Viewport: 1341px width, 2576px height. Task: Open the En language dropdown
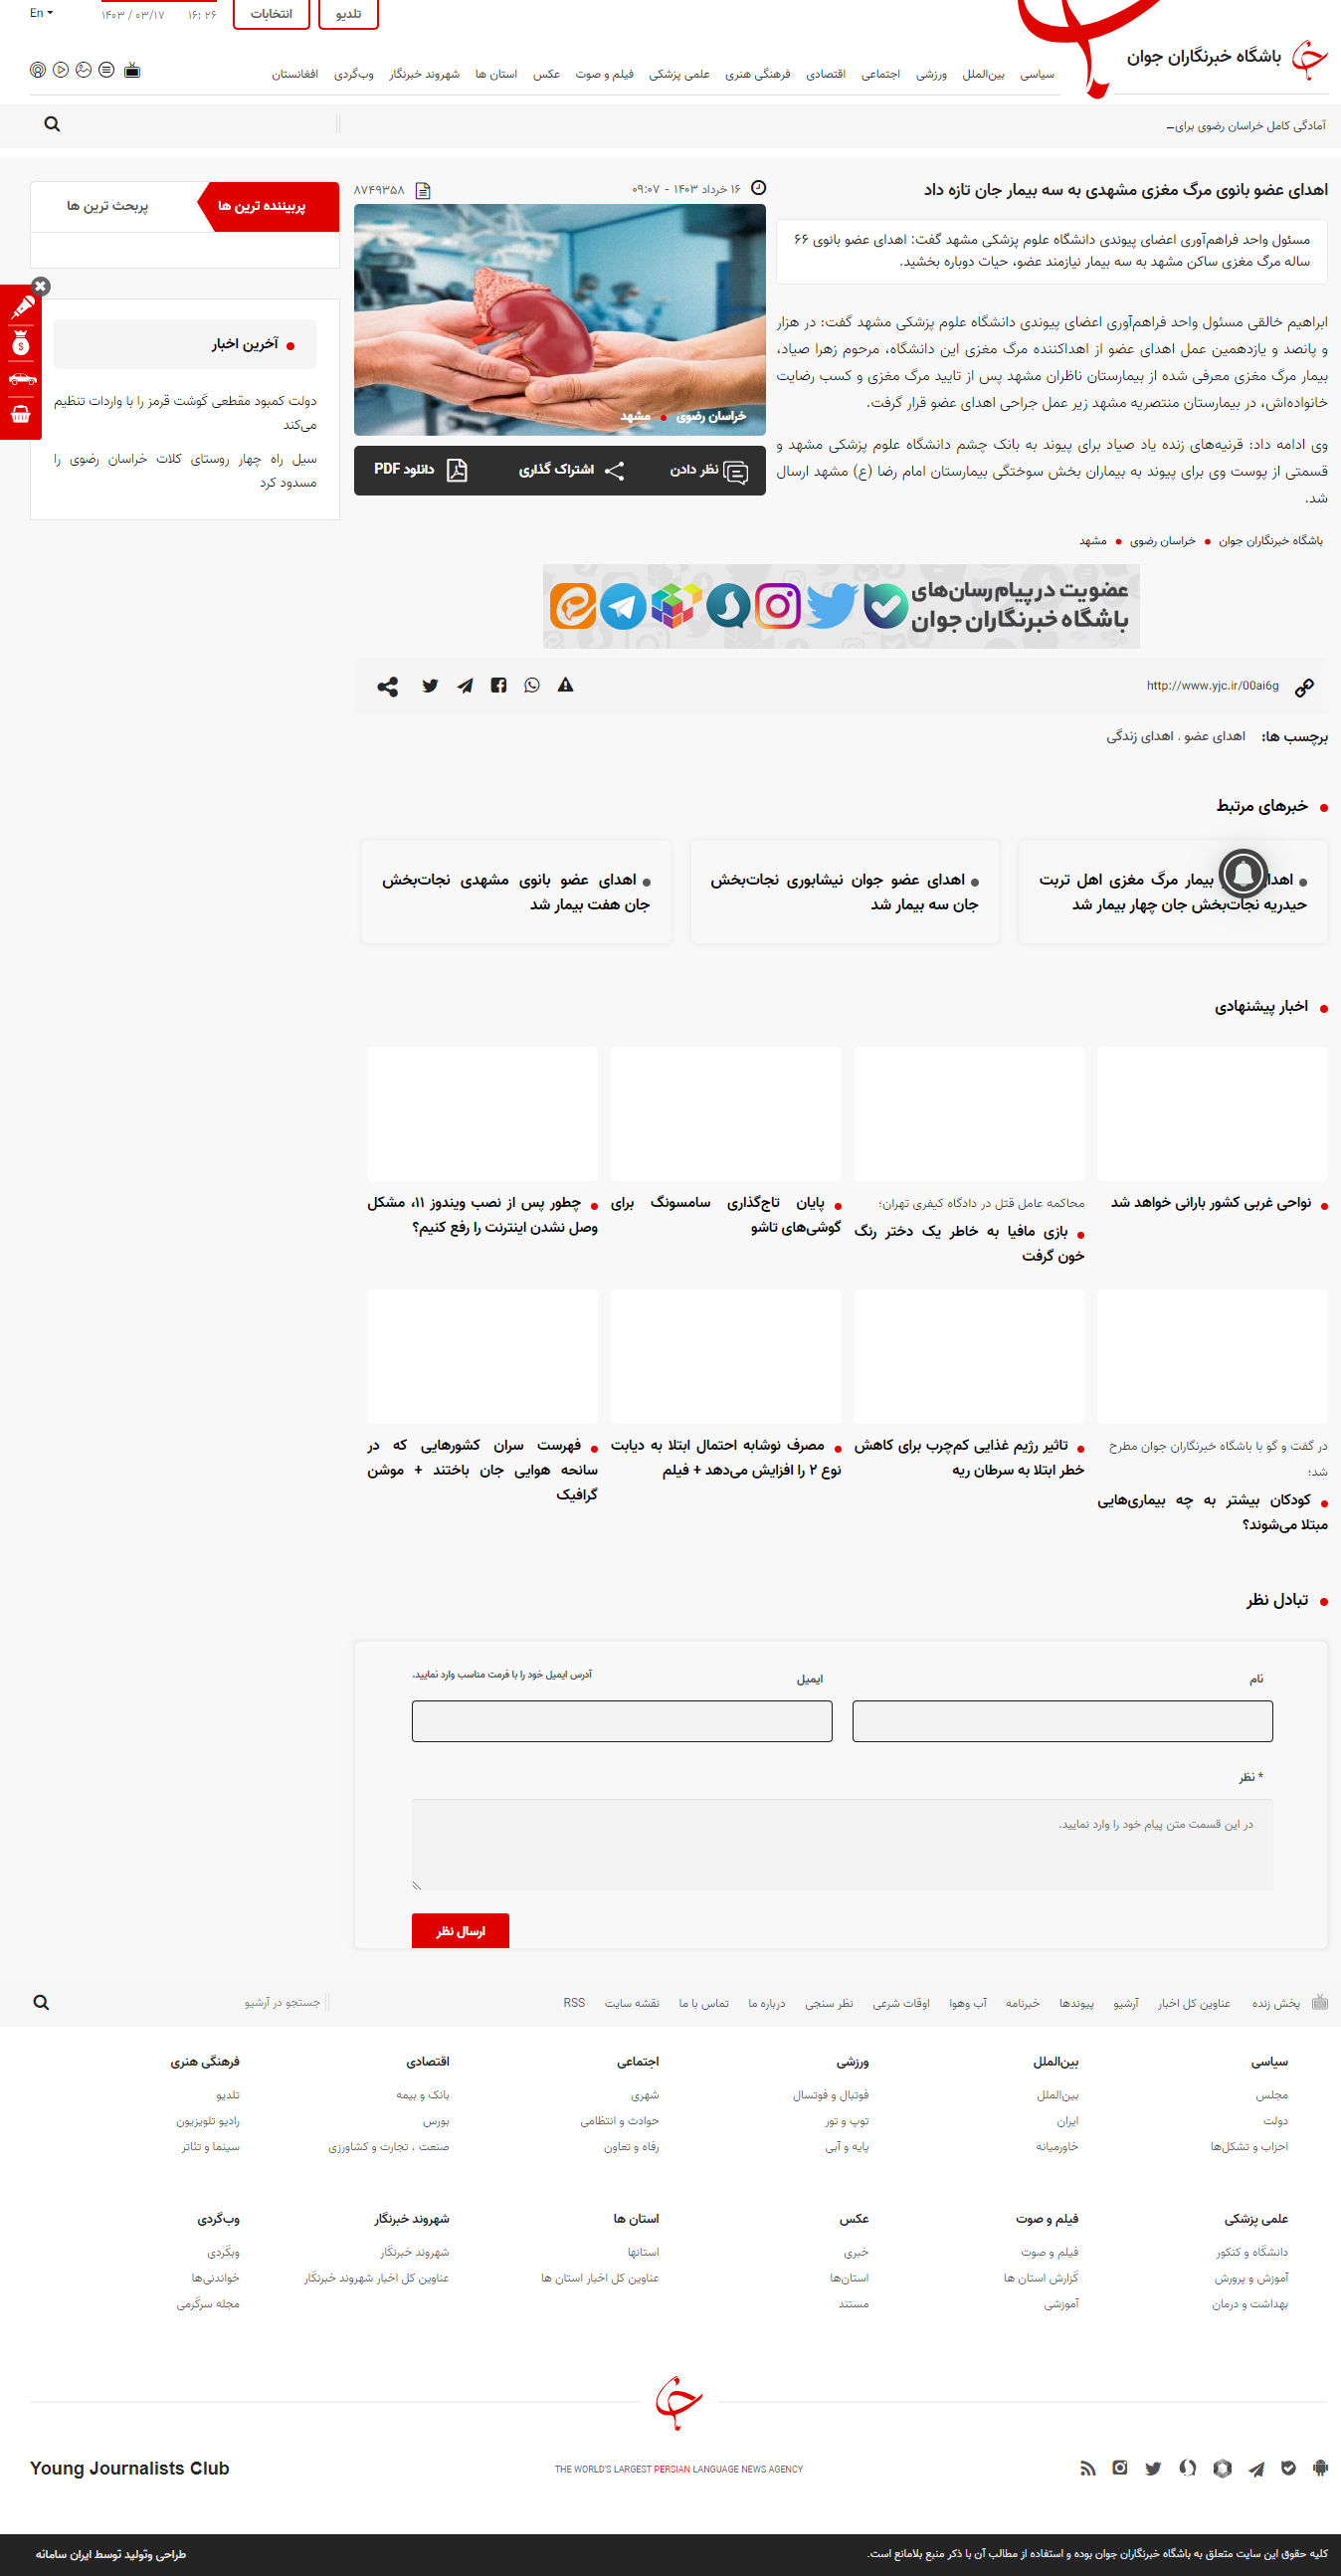pyautogui.click(x=41, y=13)
